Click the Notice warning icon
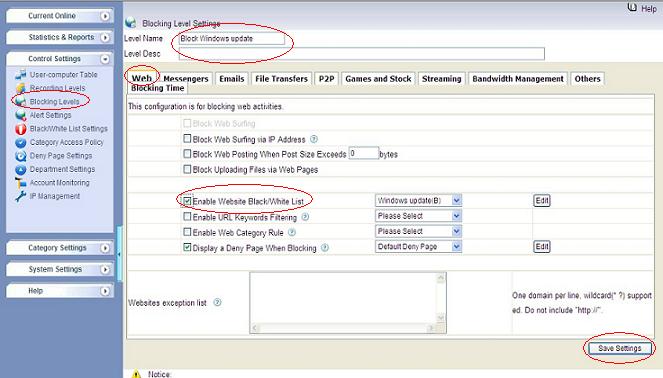663x378 pixels. coord(136,374)
